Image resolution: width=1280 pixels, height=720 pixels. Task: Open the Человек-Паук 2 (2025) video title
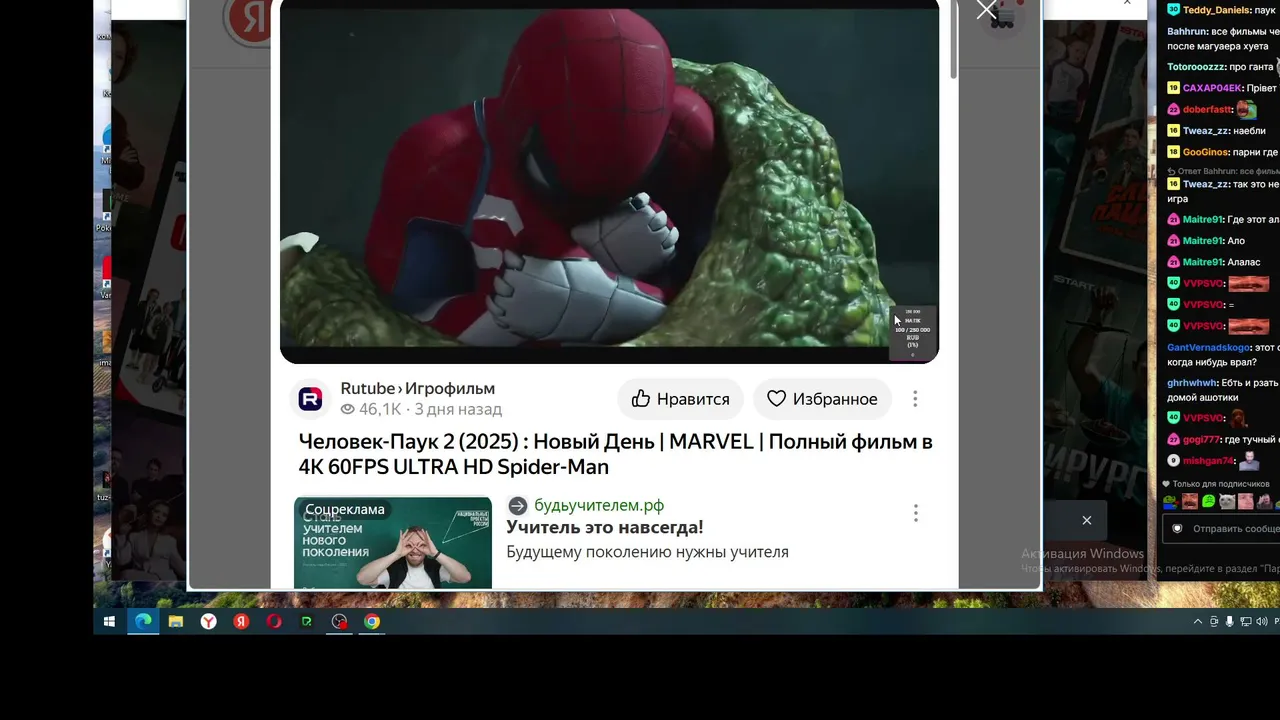[615, 454]
